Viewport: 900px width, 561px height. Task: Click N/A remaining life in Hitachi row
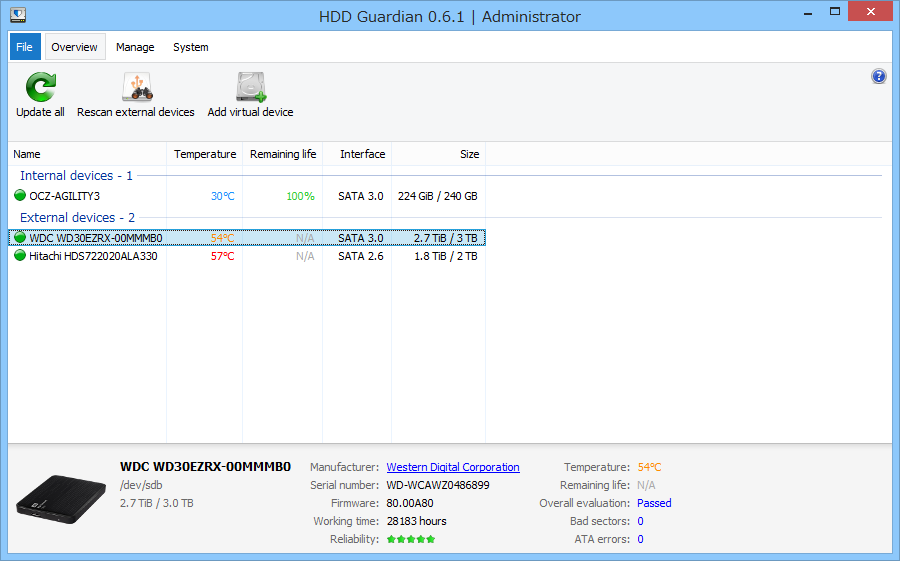pyautogui.click(x=305, y=257)
